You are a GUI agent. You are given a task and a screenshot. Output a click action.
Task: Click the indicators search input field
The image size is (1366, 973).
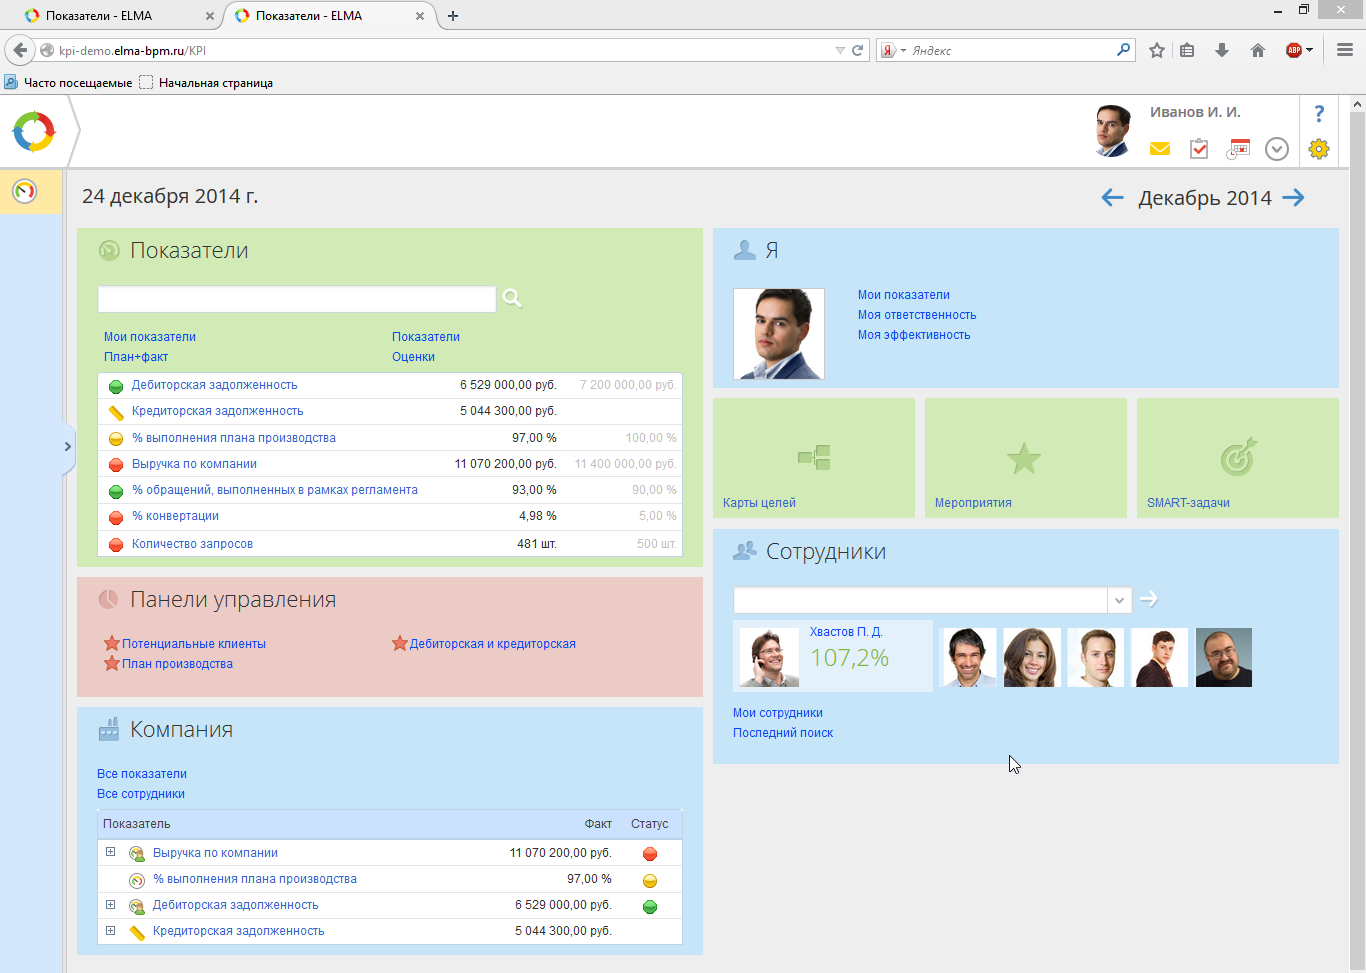[x=297, y=299]
